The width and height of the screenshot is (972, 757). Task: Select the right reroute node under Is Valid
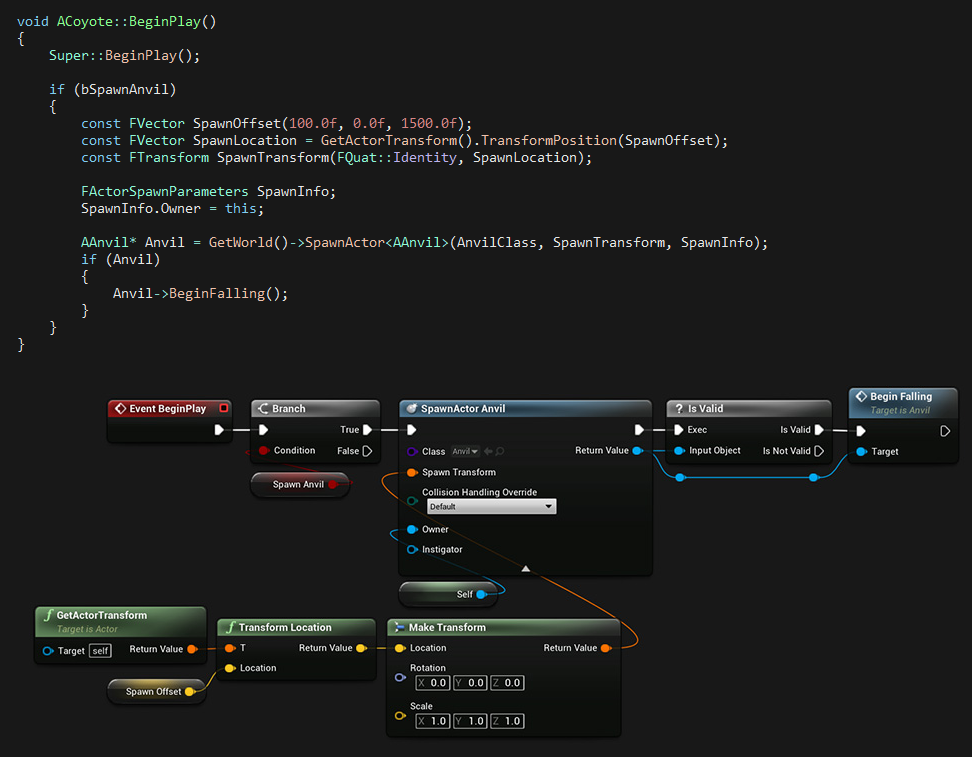pos(814,477)
